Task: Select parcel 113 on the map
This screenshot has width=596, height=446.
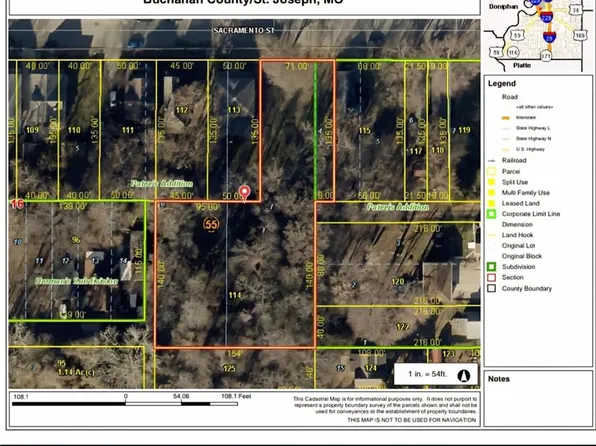Action: pyautogui.click(x=234, y=110)
